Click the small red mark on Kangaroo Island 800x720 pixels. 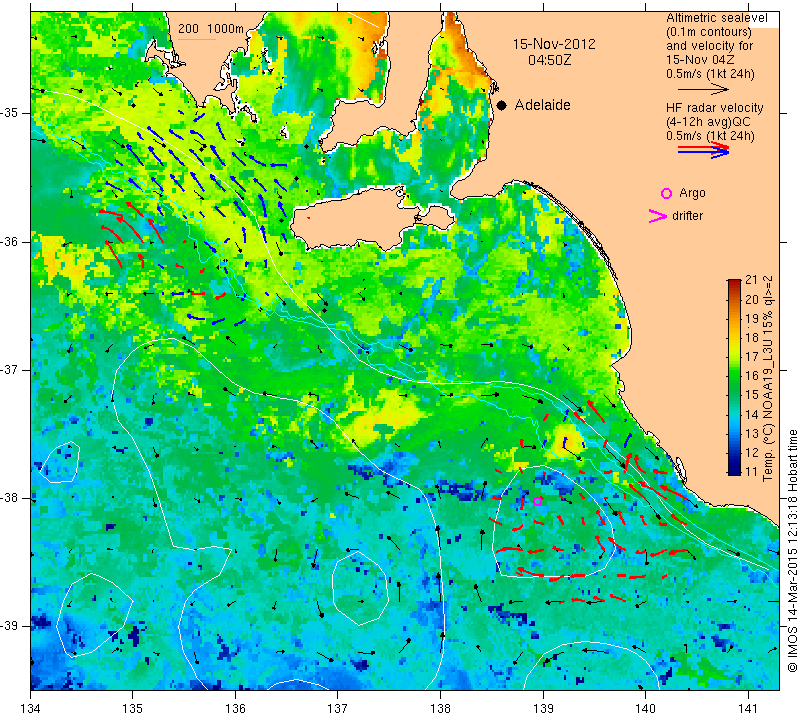(x=309, y=218)
